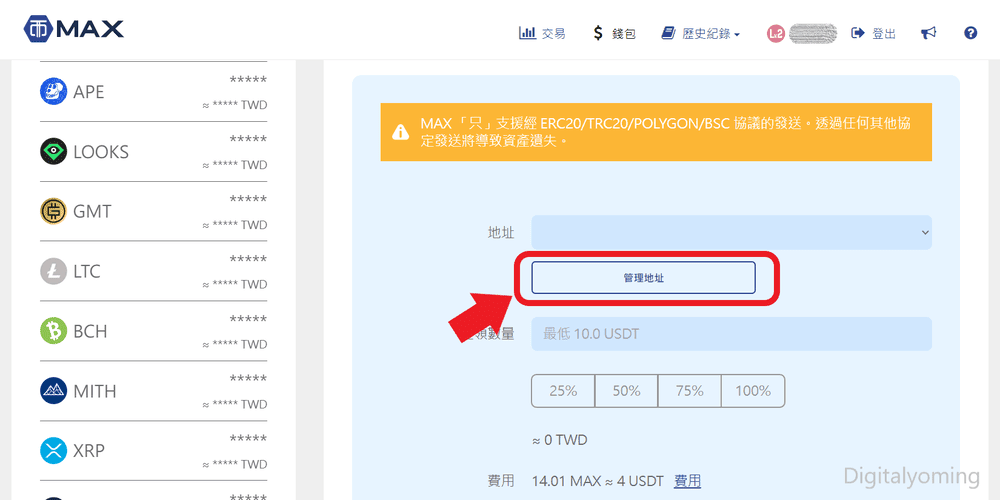Open the APE wallet row label
This screenshot has width=1000, height=500.
(89, 92)
